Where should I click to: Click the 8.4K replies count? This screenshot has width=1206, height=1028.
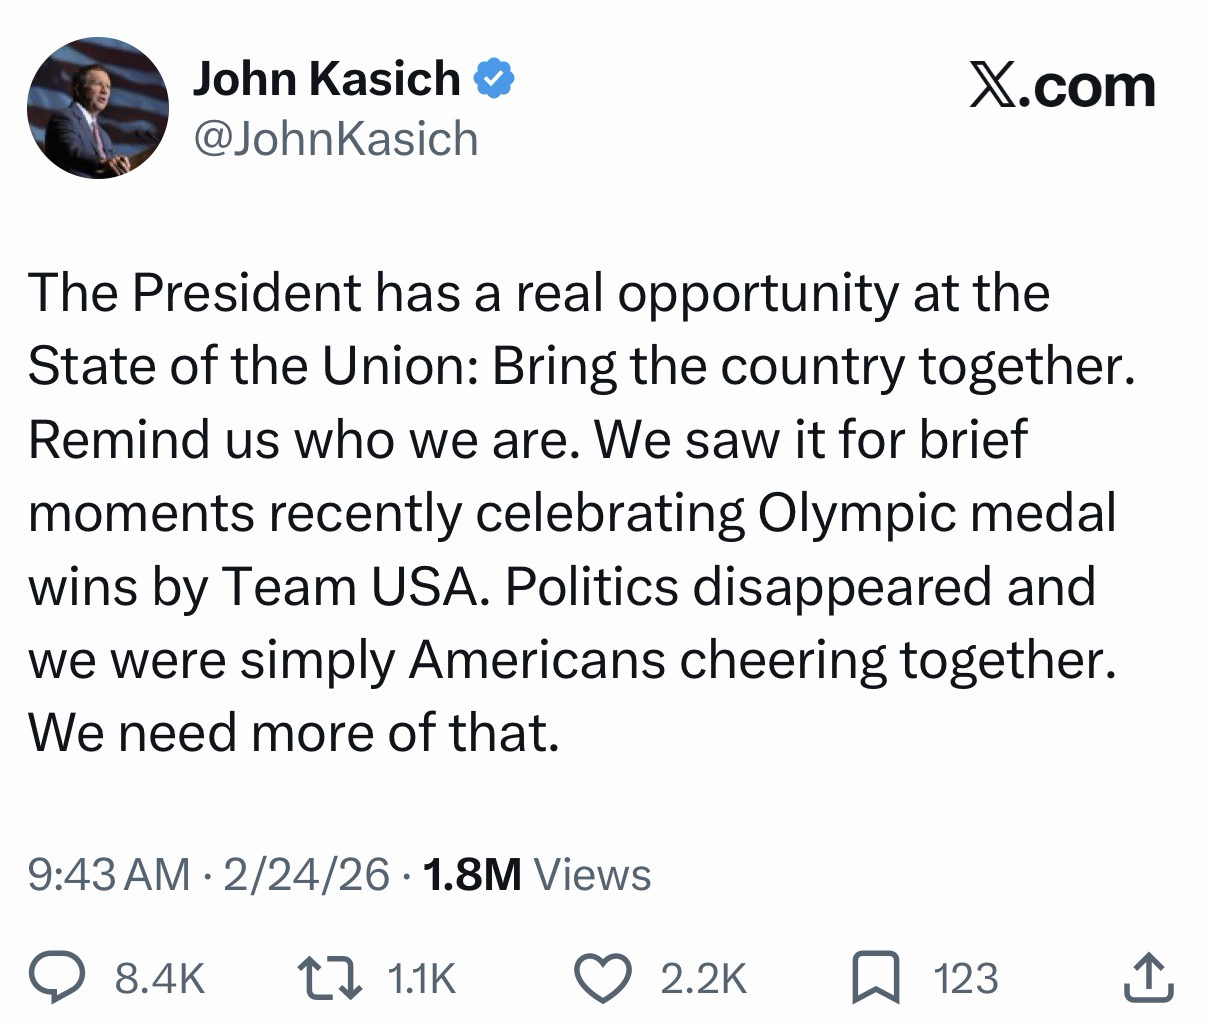[x=160, y=978]
